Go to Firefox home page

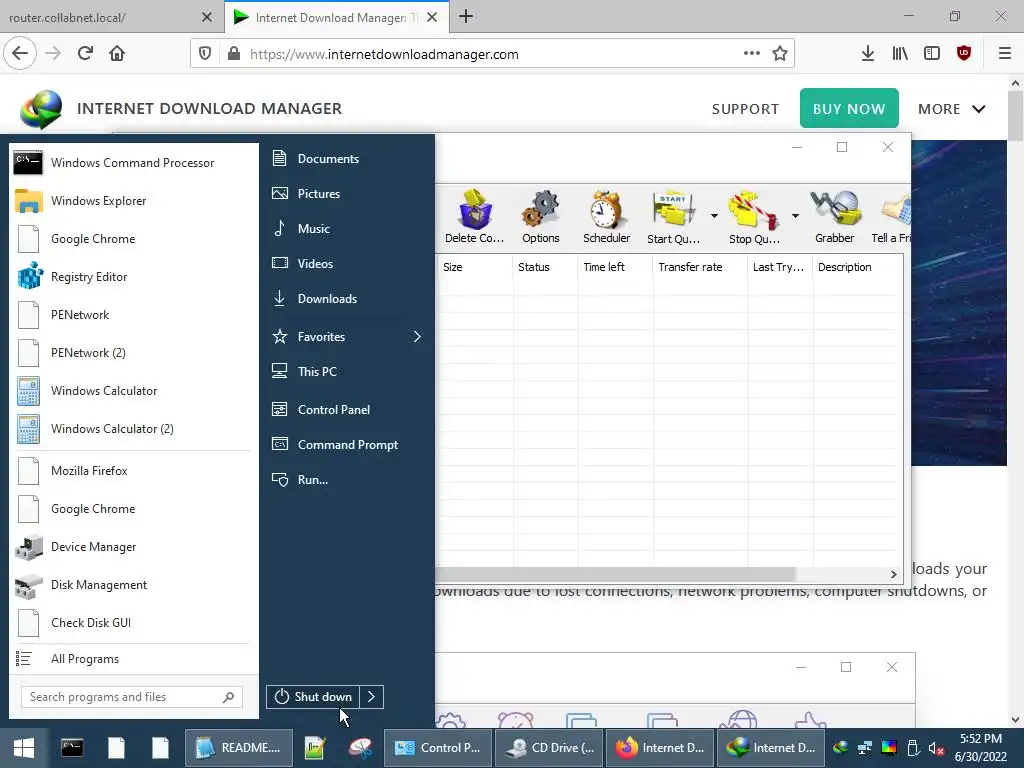[117, 54]
